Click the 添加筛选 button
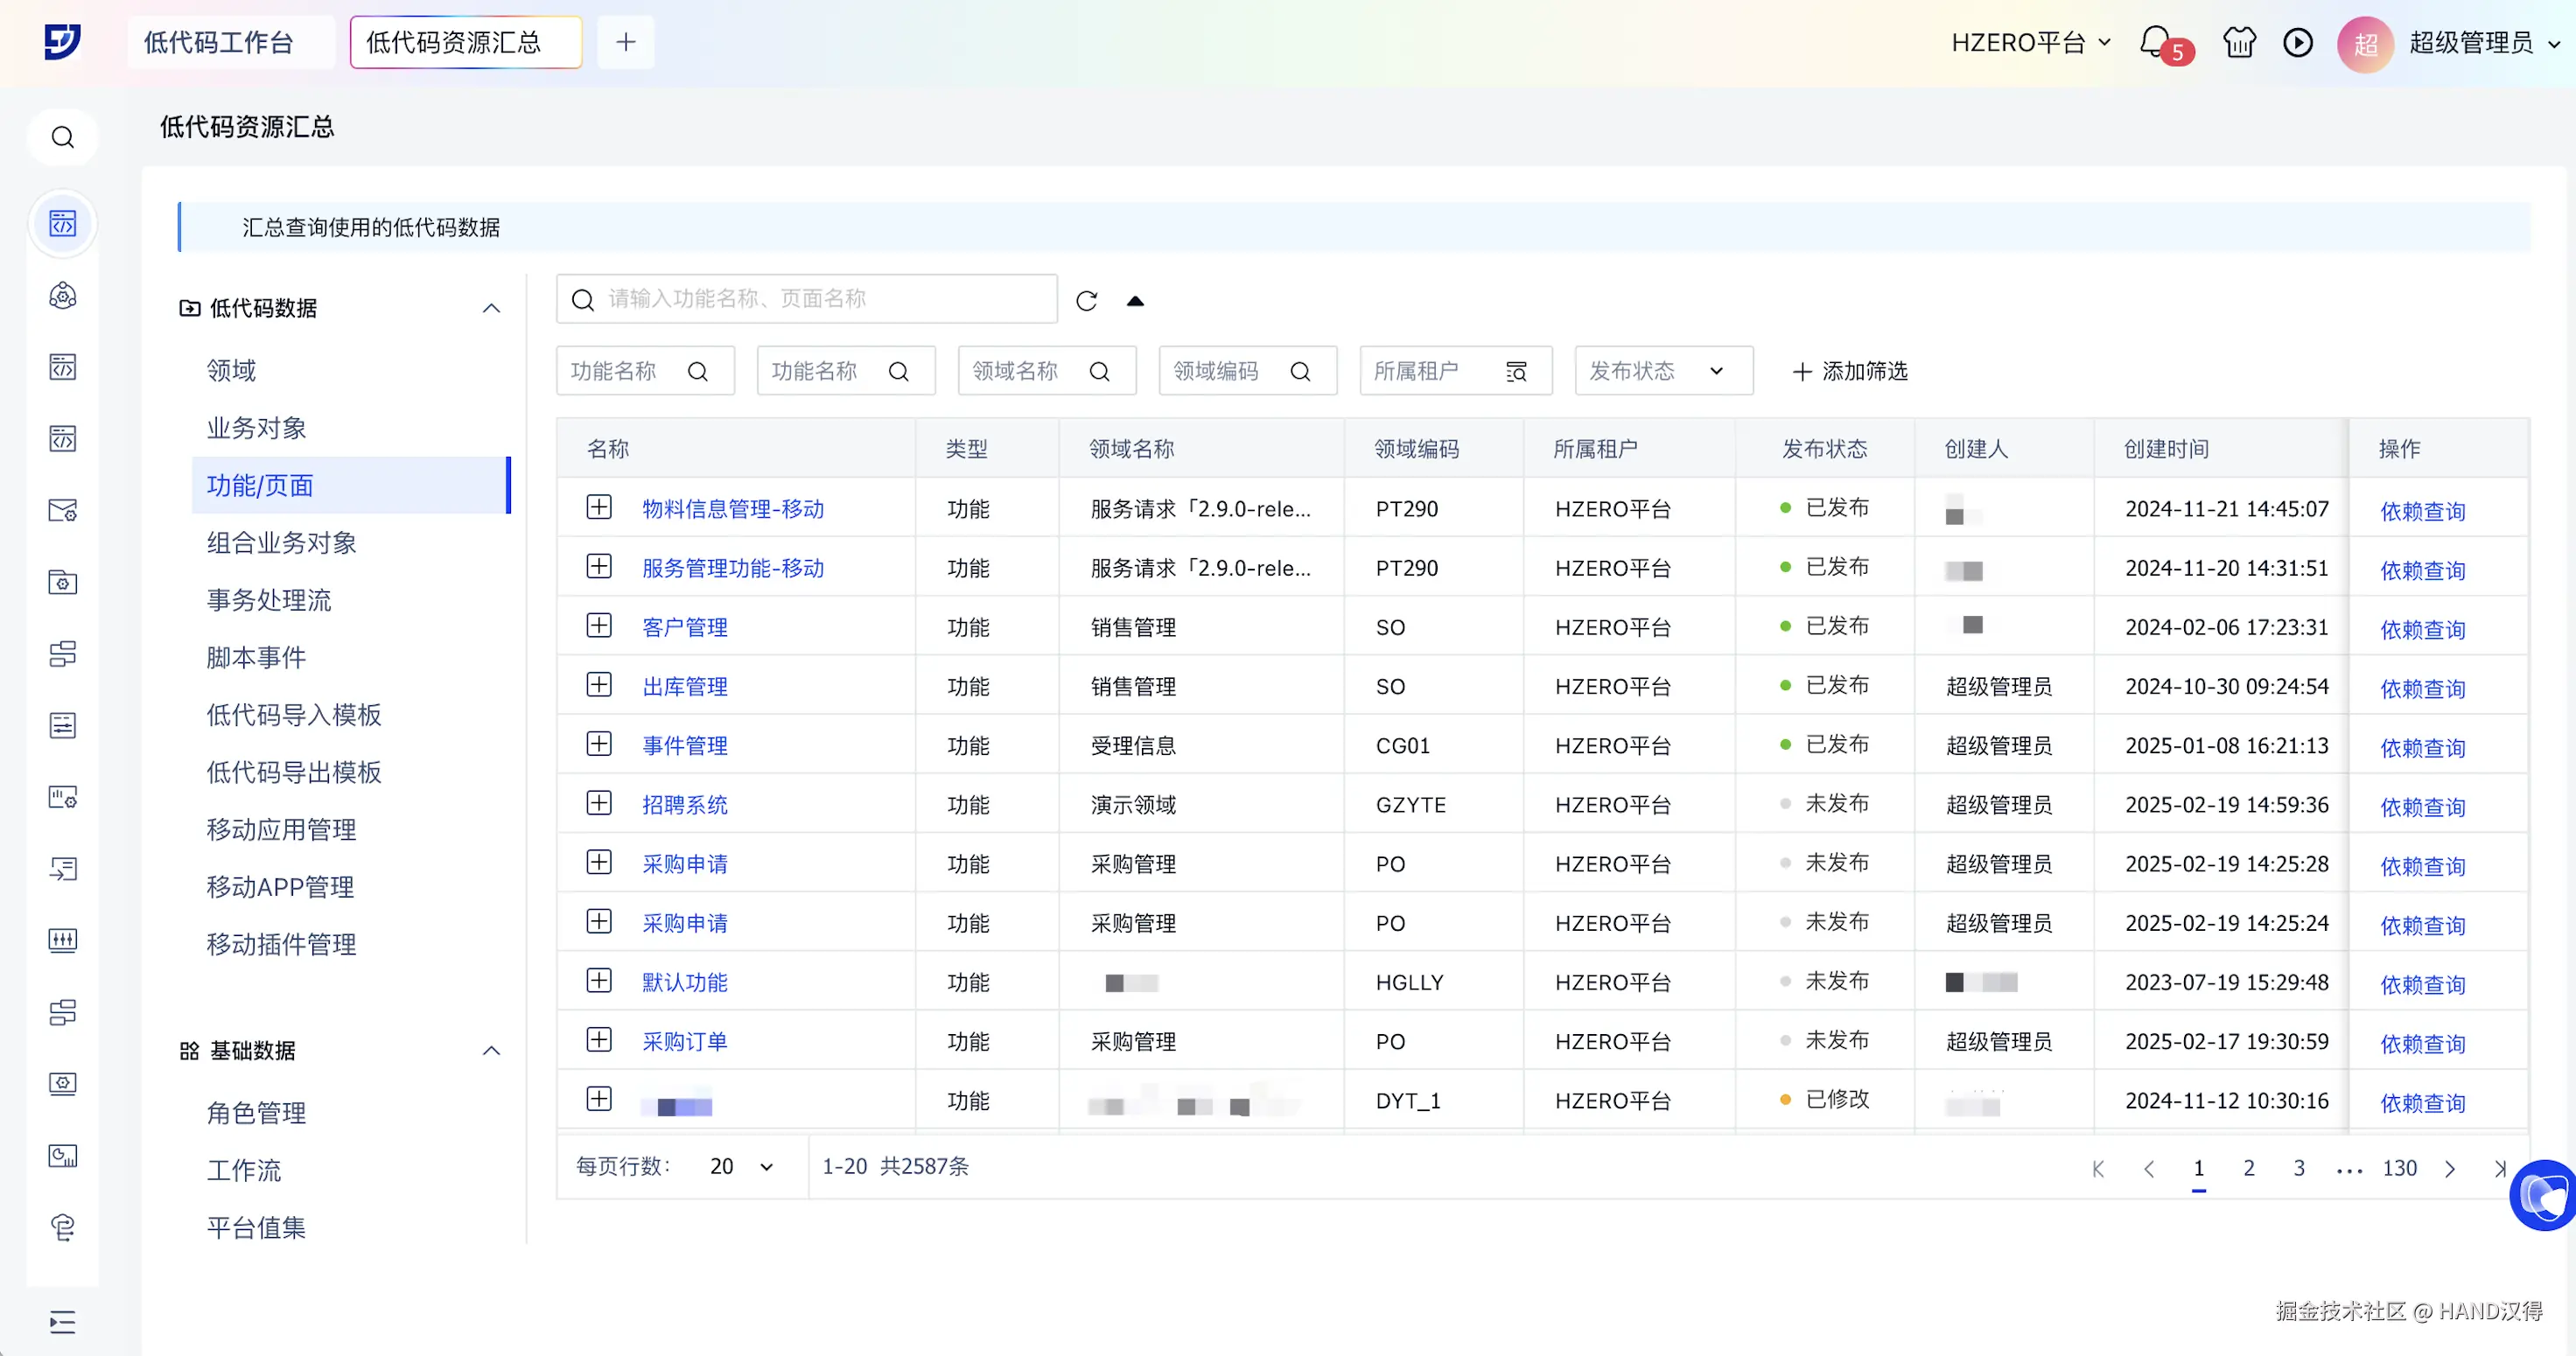This screenshot has height=1356, width=2576. (x=1850, y=371)
